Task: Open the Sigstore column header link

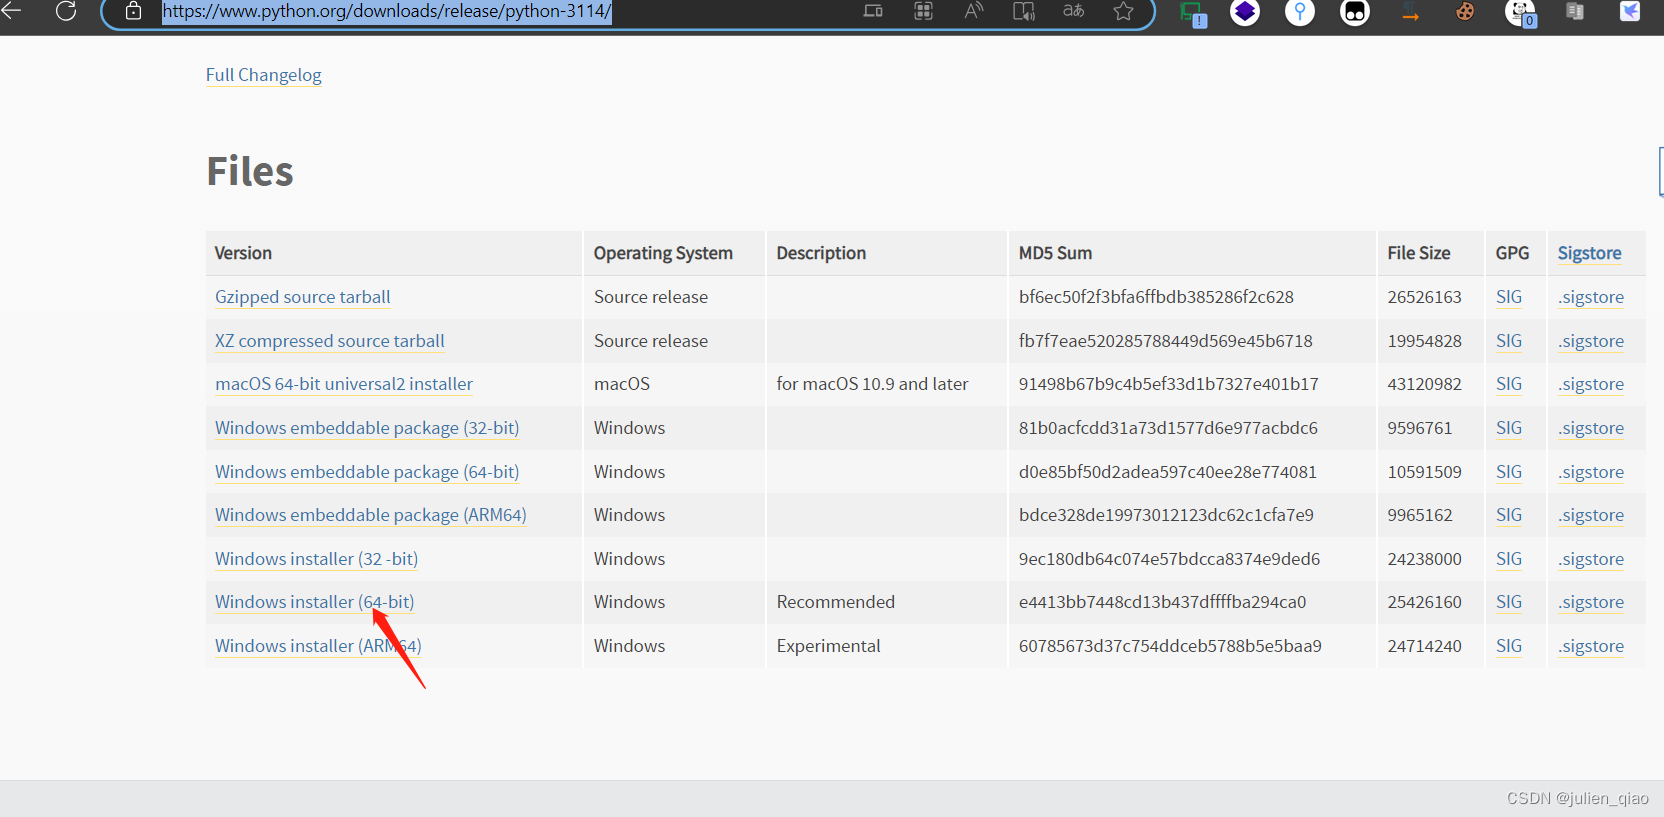Action: pyautogui.click(x=1589, y=253)
